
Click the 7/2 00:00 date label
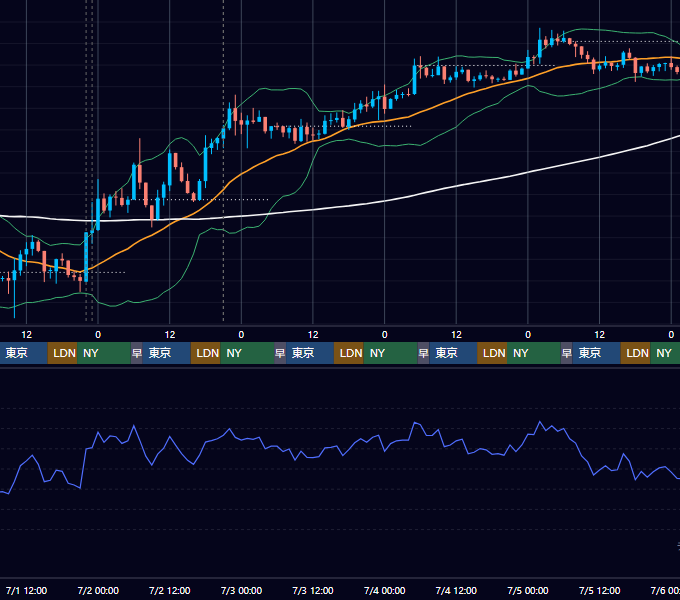click(98, 590)
